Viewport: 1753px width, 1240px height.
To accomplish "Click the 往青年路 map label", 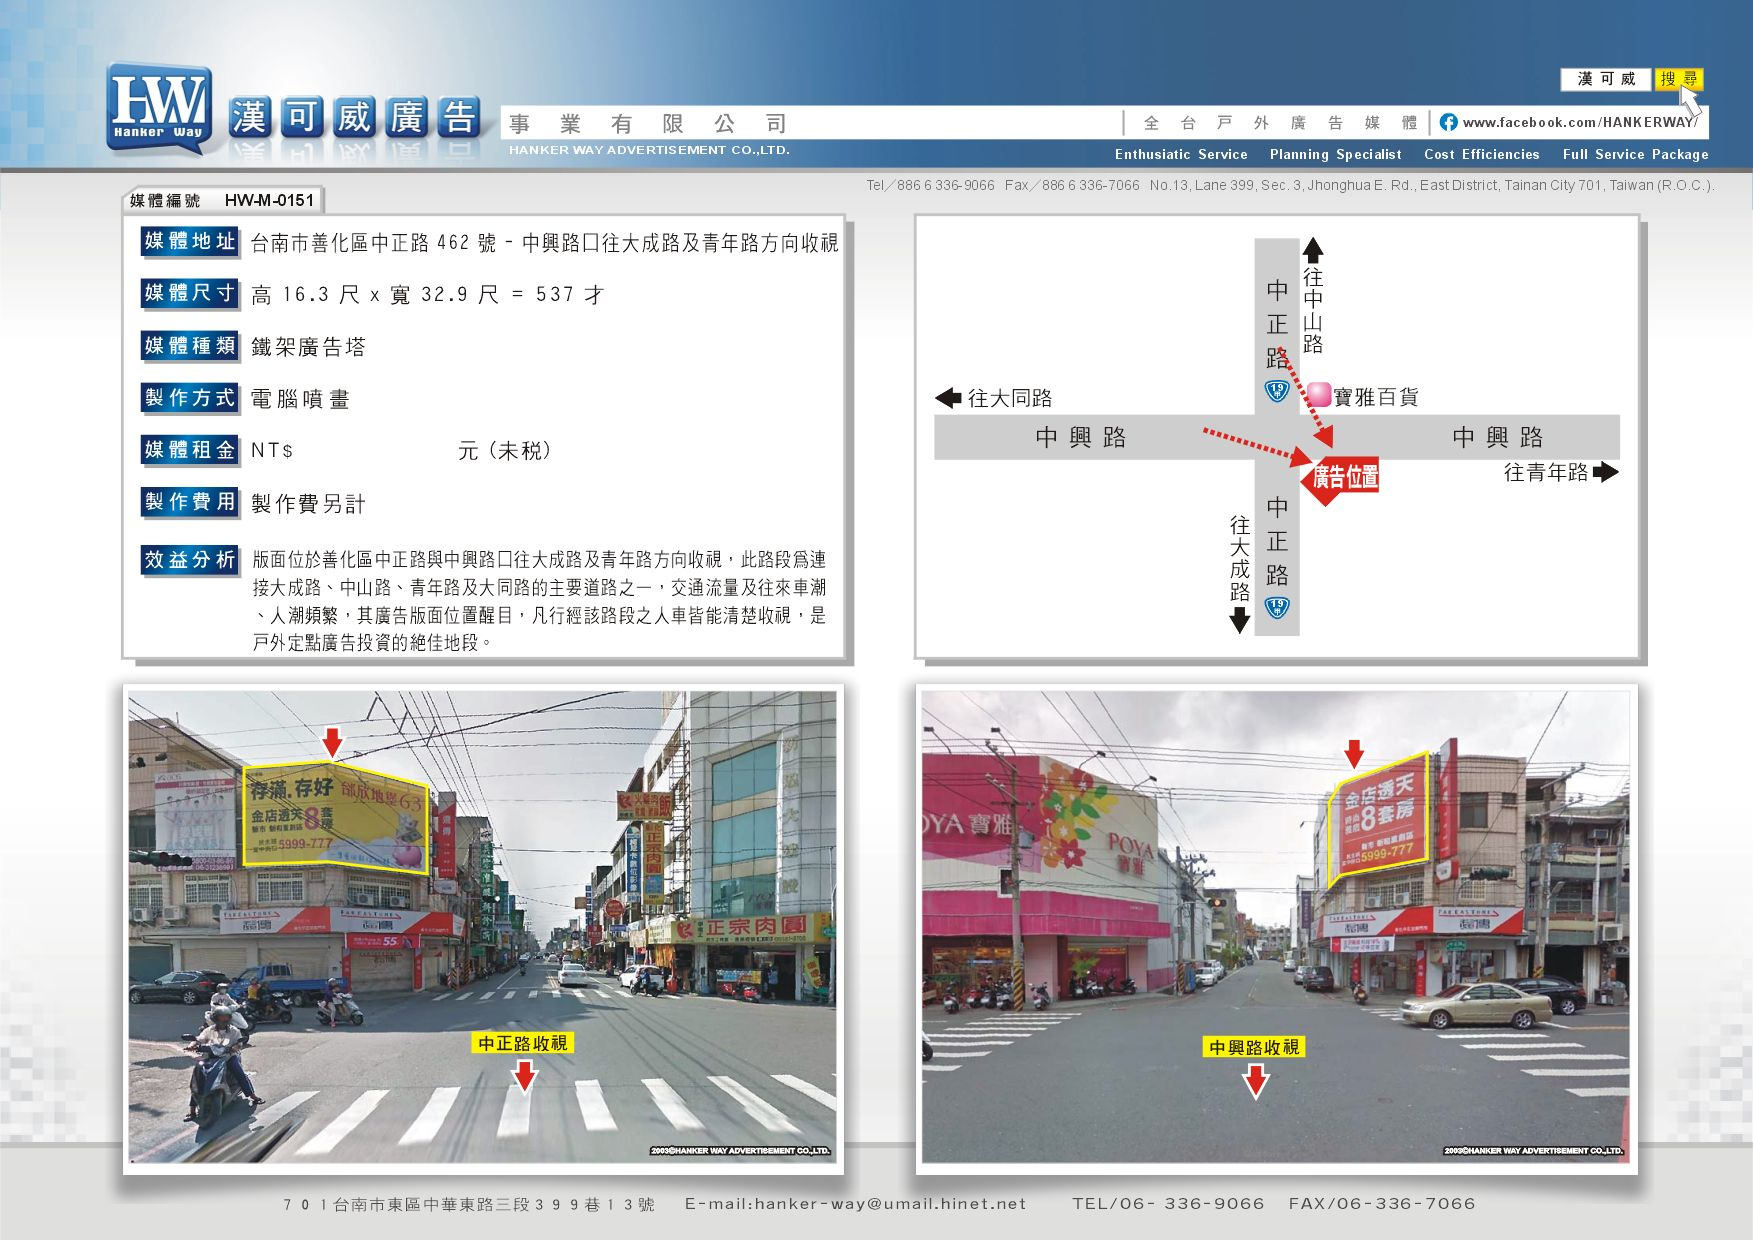I will (1546, 472).
